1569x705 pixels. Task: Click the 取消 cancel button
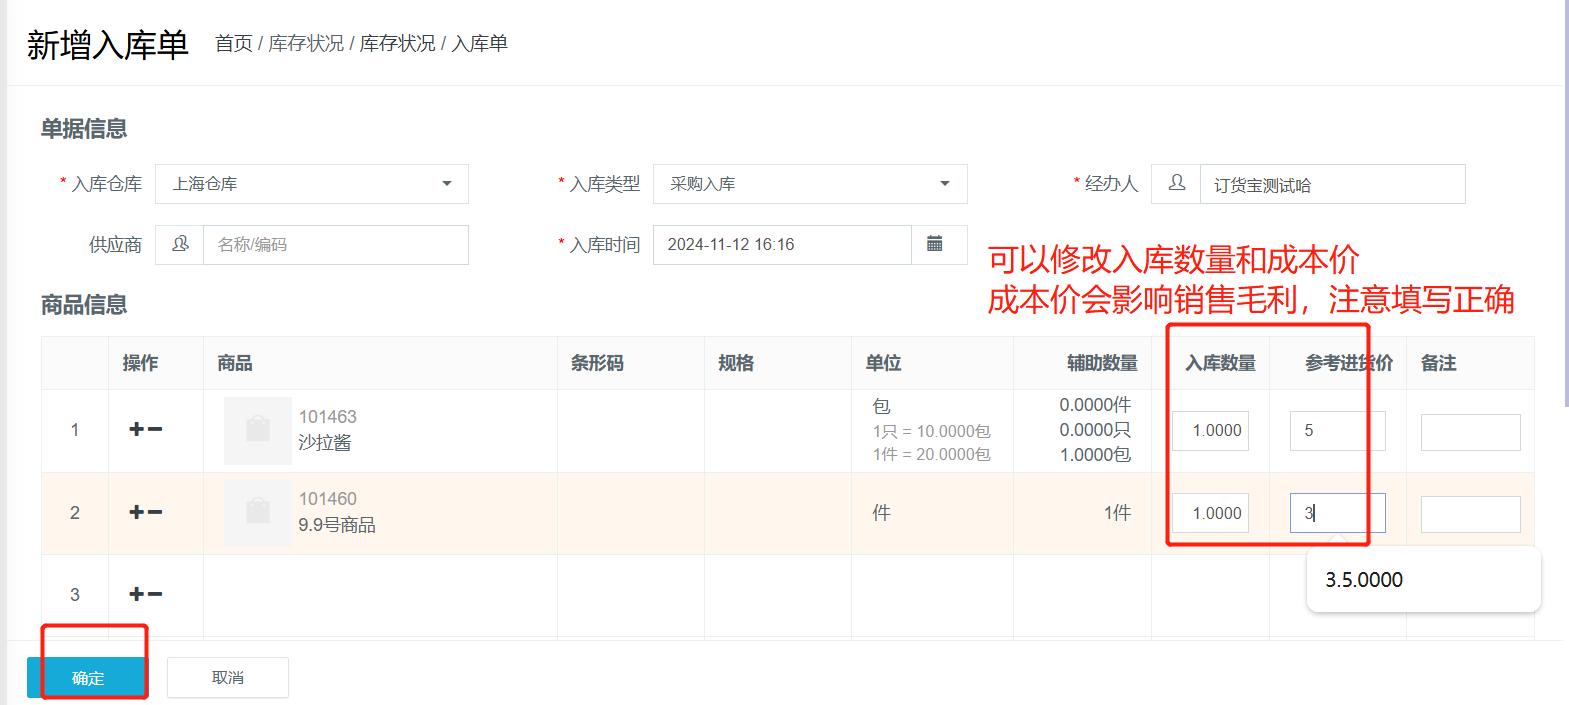click(x=227, y=677)
